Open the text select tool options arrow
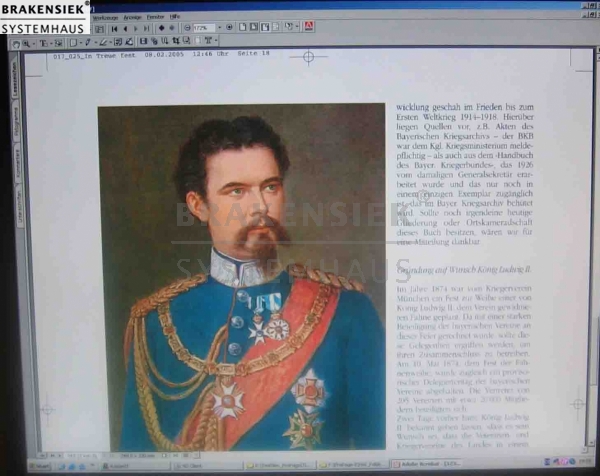This screenshot has height=476, width=600. click(51, 43)
